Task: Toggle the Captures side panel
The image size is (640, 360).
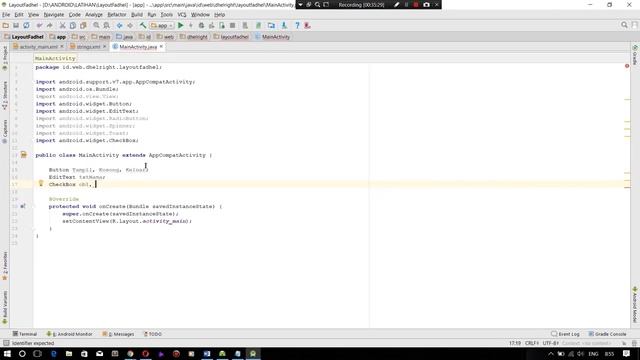Action: [x=5, y=131]
